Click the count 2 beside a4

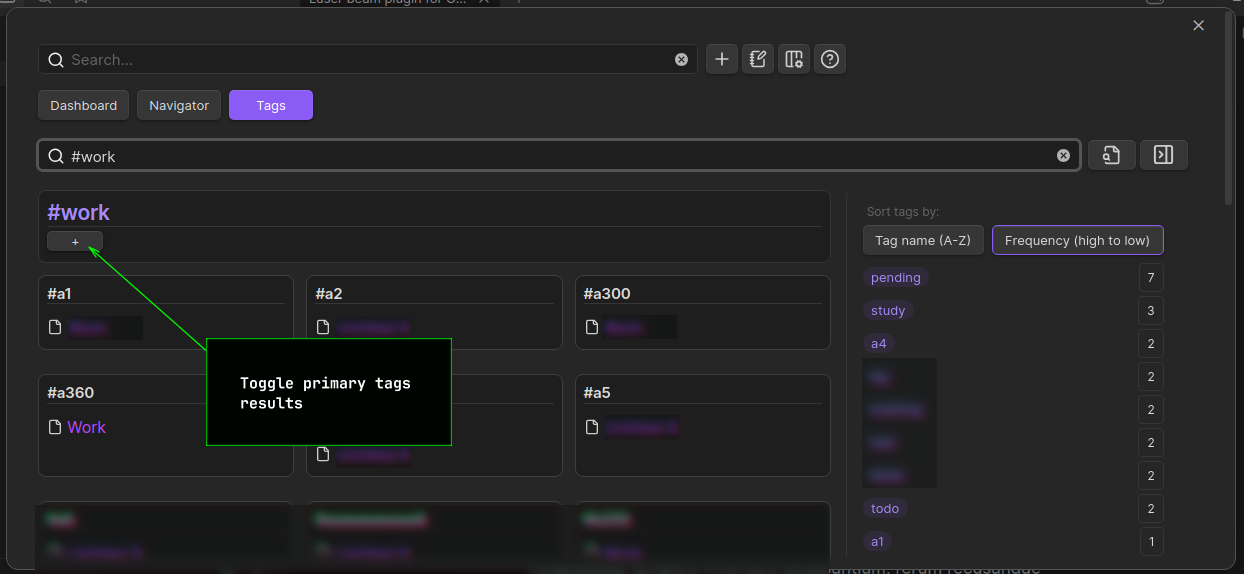(x=1151, y=344)
